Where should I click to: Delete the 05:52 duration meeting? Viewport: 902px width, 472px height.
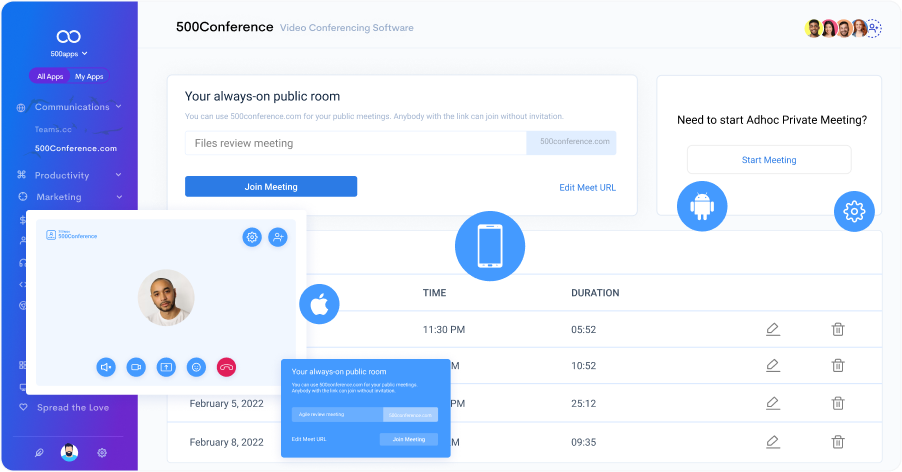(838, 329)
